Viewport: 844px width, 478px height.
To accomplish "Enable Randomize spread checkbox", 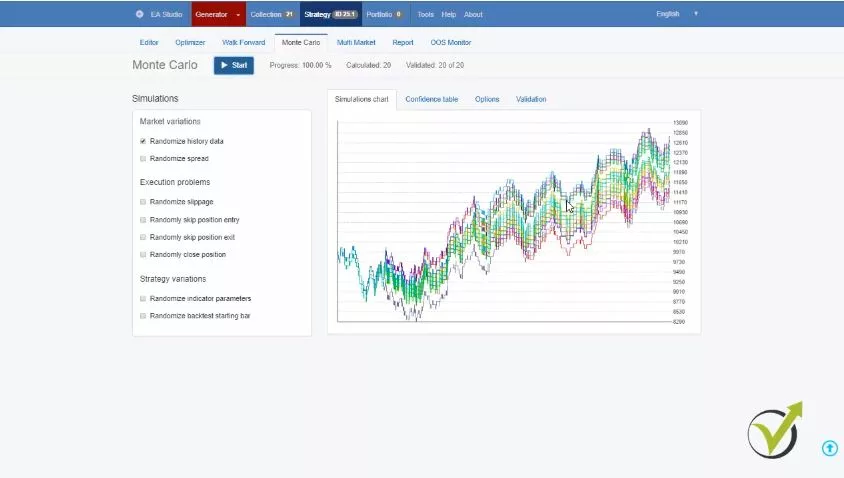I will (143, 159).
